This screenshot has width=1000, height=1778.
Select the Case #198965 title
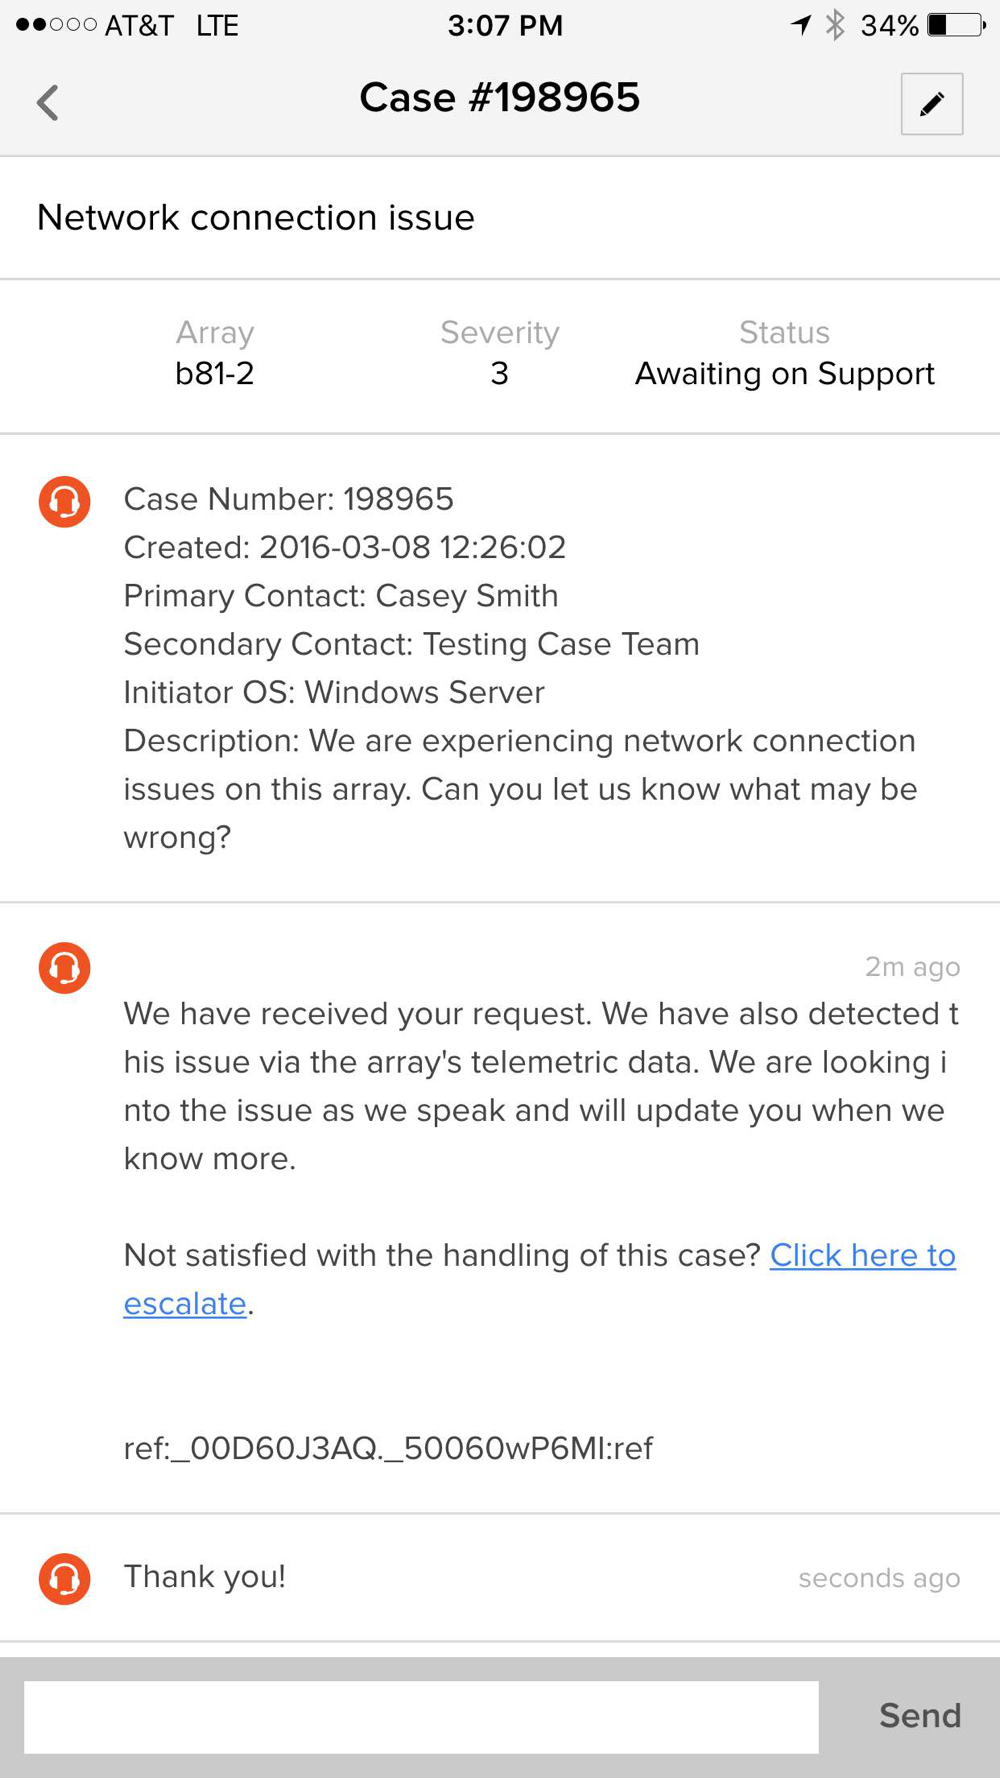pyautogui.click(x=499, y=98)
